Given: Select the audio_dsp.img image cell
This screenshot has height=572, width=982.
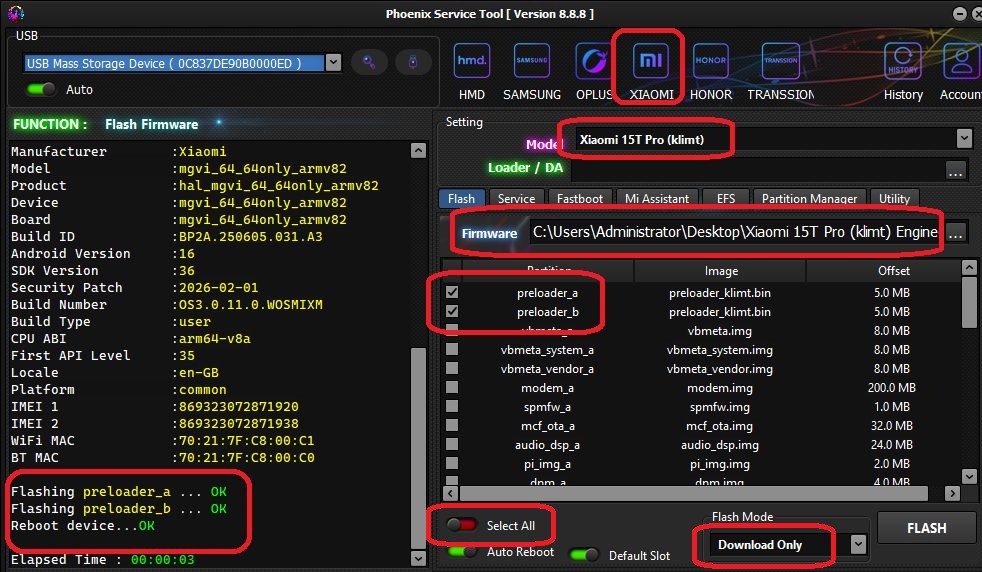Looking at the screenshot, I should click(720, 445).
